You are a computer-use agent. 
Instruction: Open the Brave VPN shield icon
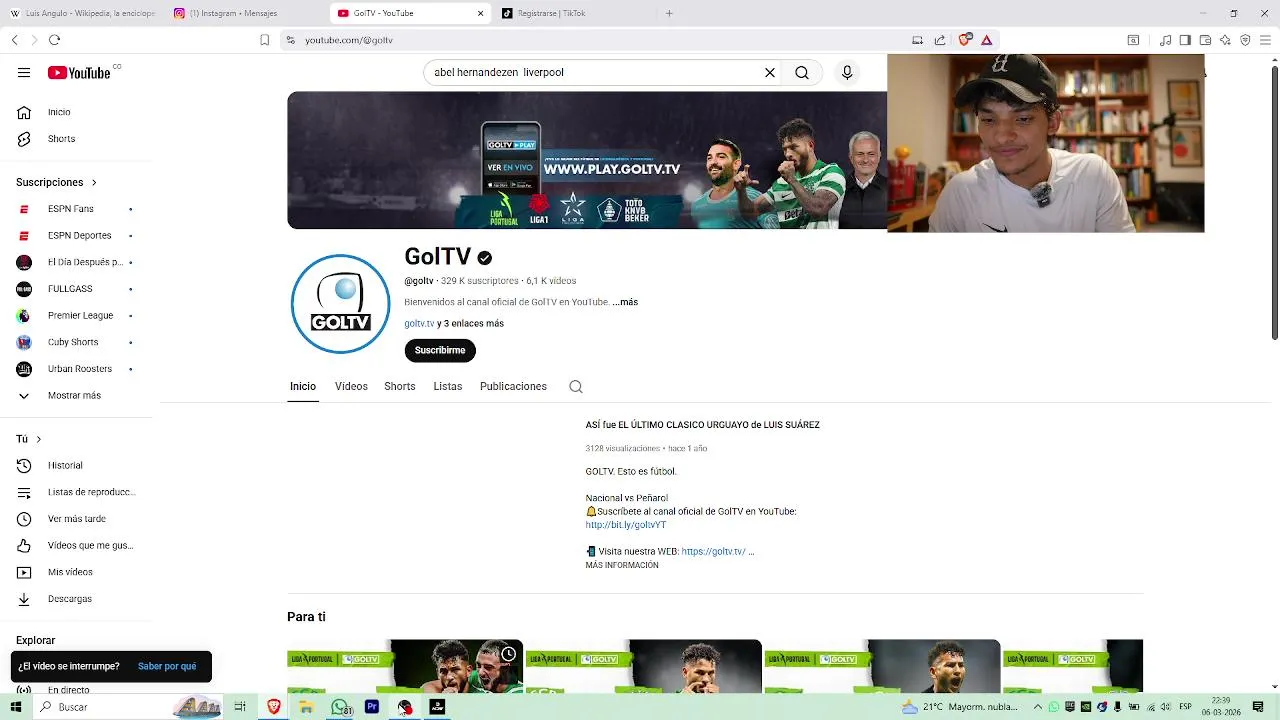click(1245, 40)
